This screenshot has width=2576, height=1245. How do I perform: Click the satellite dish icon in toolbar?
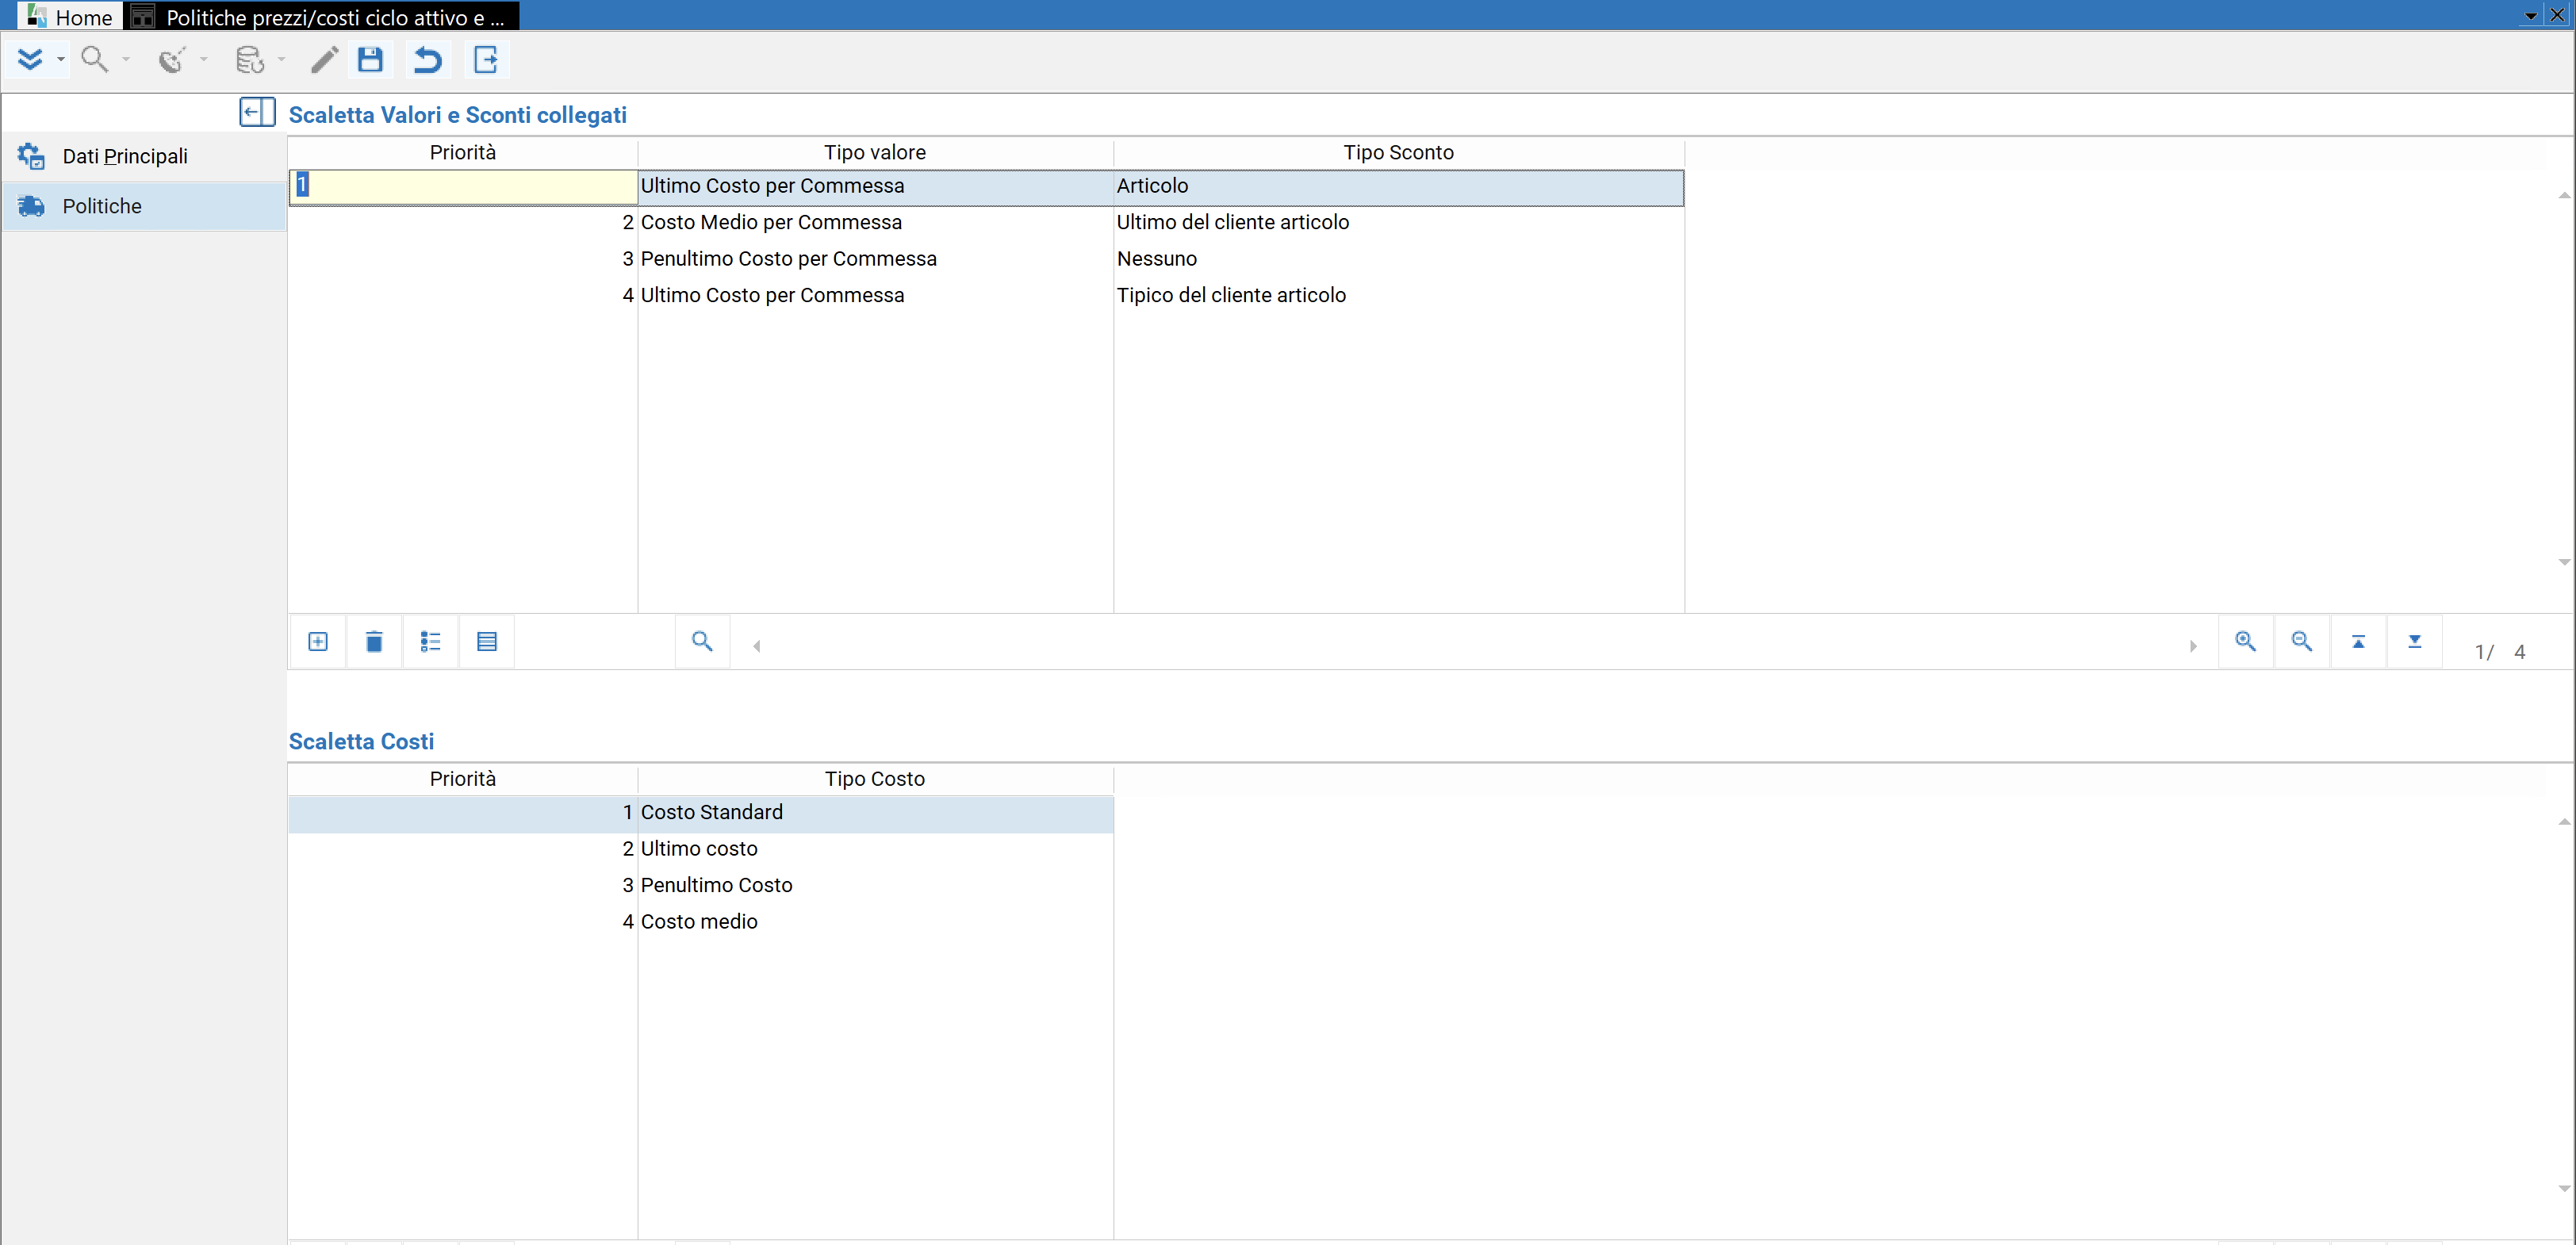[x=172, y=60]
